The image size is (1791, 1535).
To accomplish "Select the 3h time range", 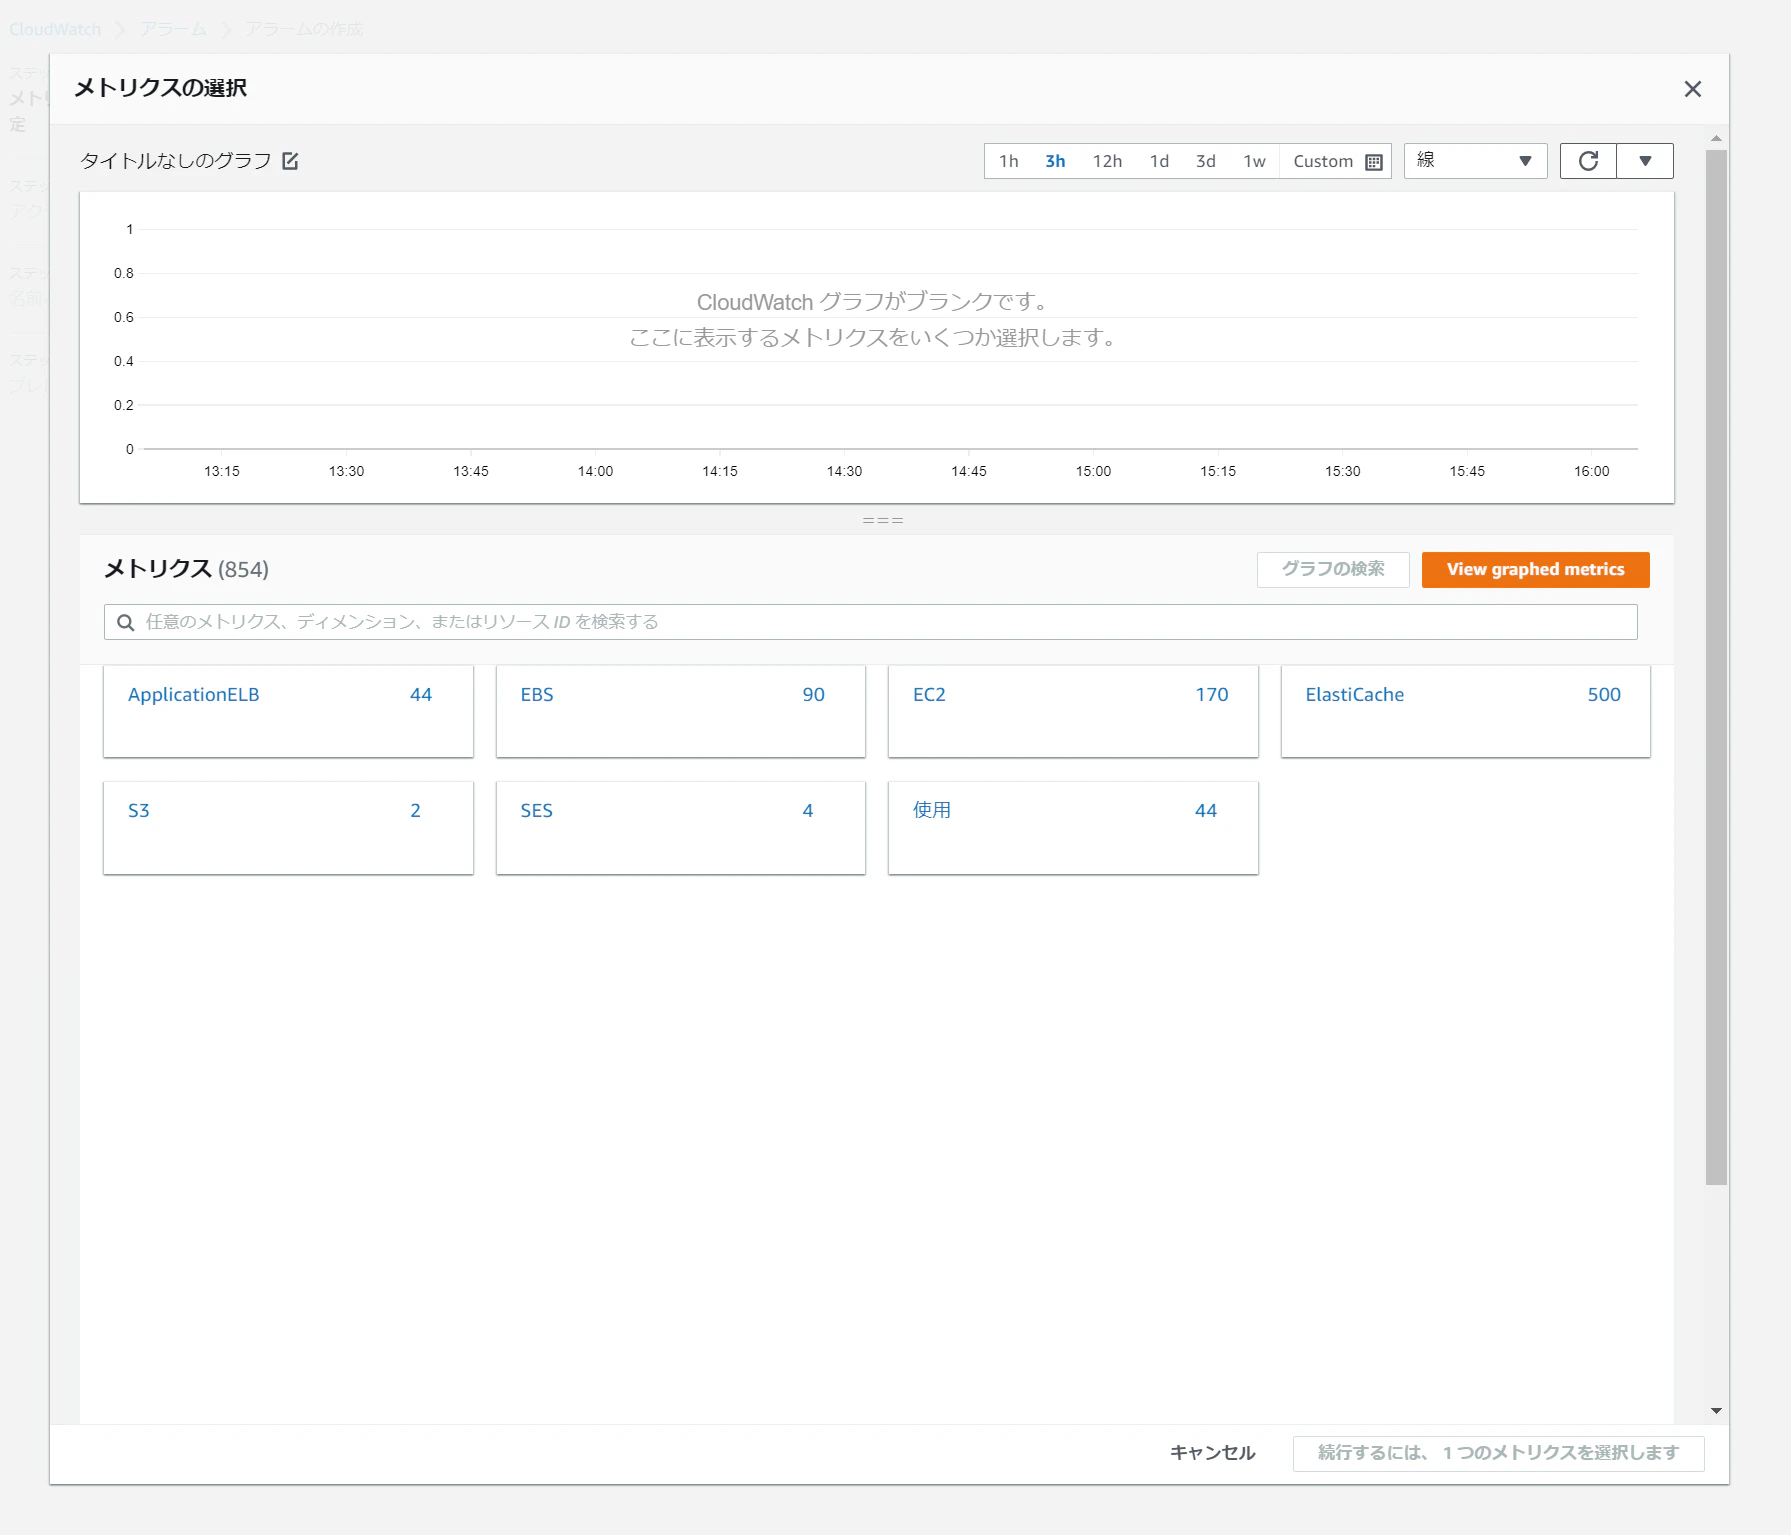I will pyautogui.click(x=1055, y=161).
